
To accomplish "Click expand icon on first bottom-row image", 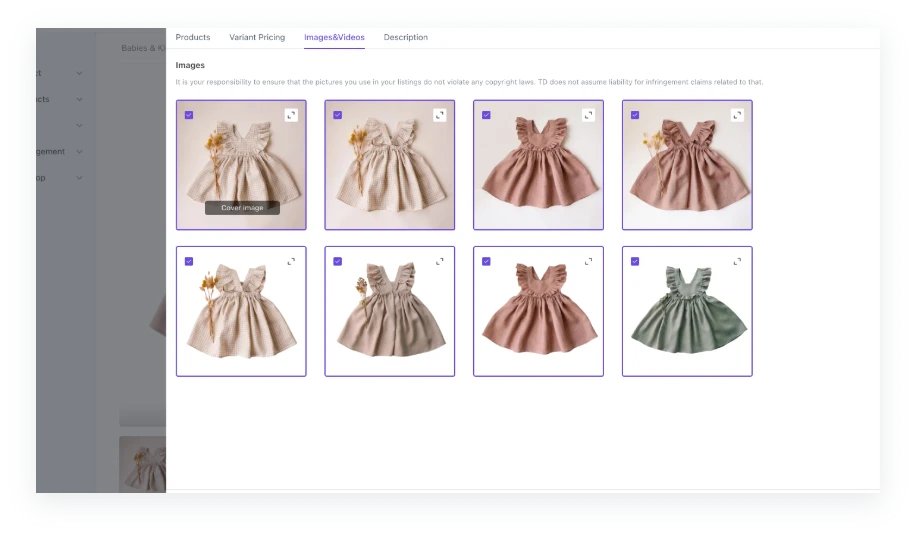I will point(291,261).
